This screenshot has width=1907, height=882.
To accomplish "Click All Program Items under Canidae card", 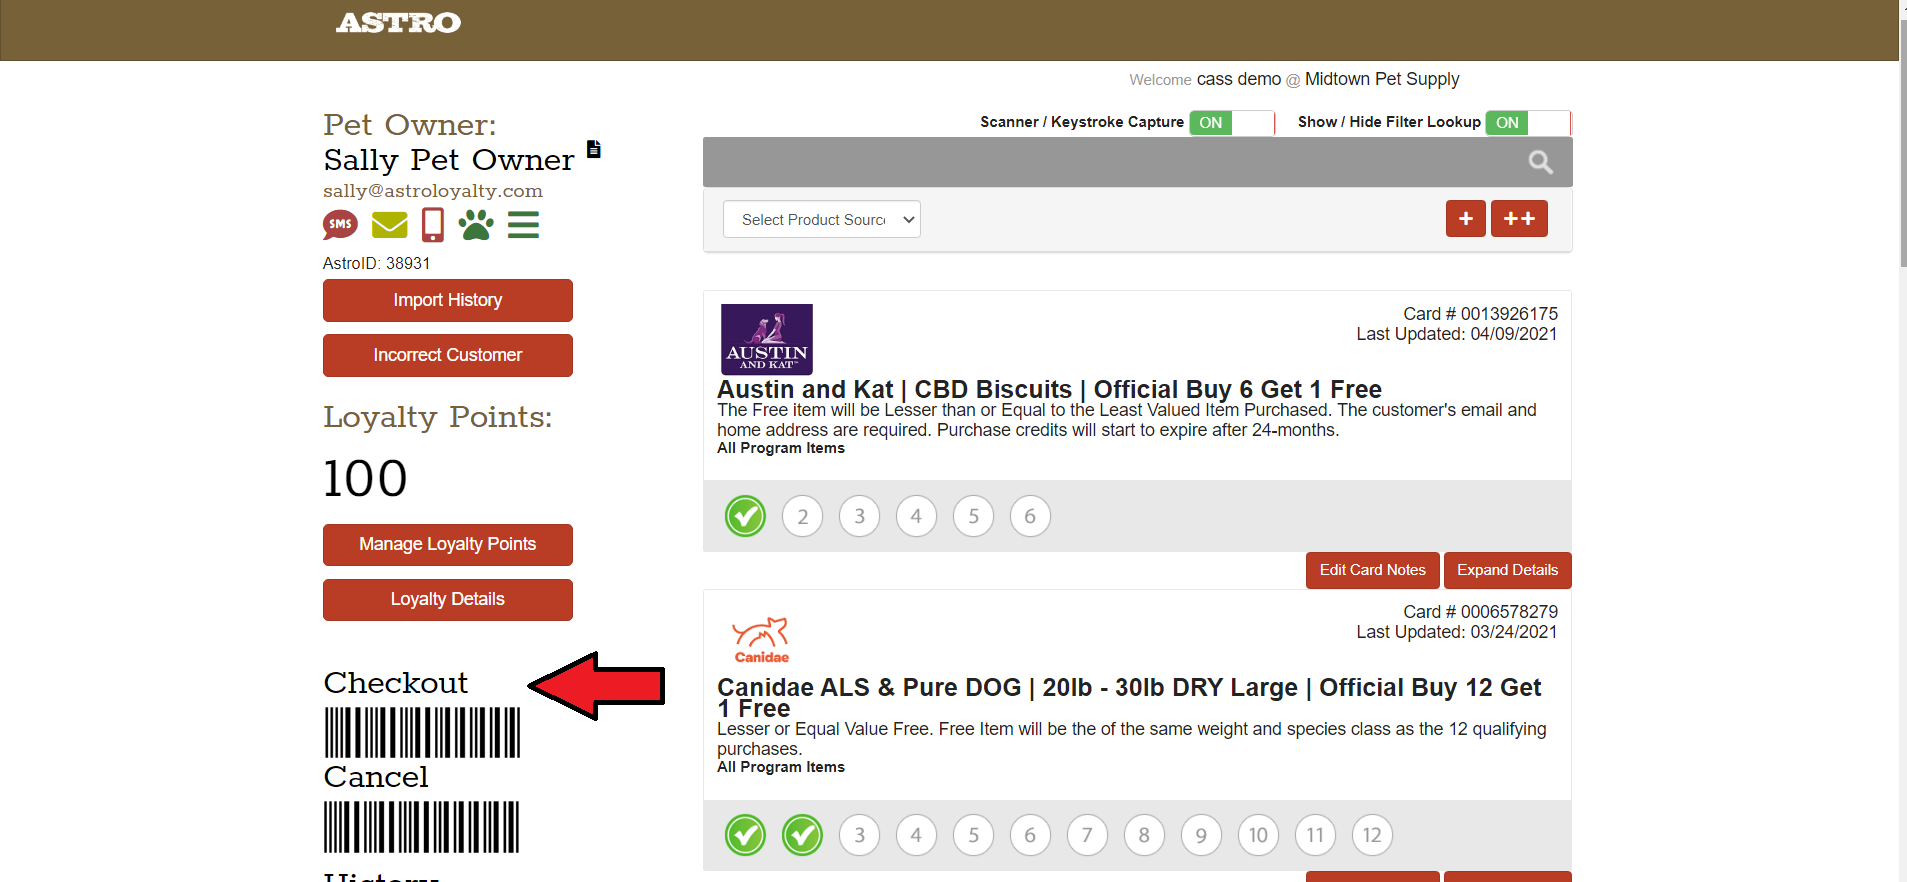I will [781, 767].
